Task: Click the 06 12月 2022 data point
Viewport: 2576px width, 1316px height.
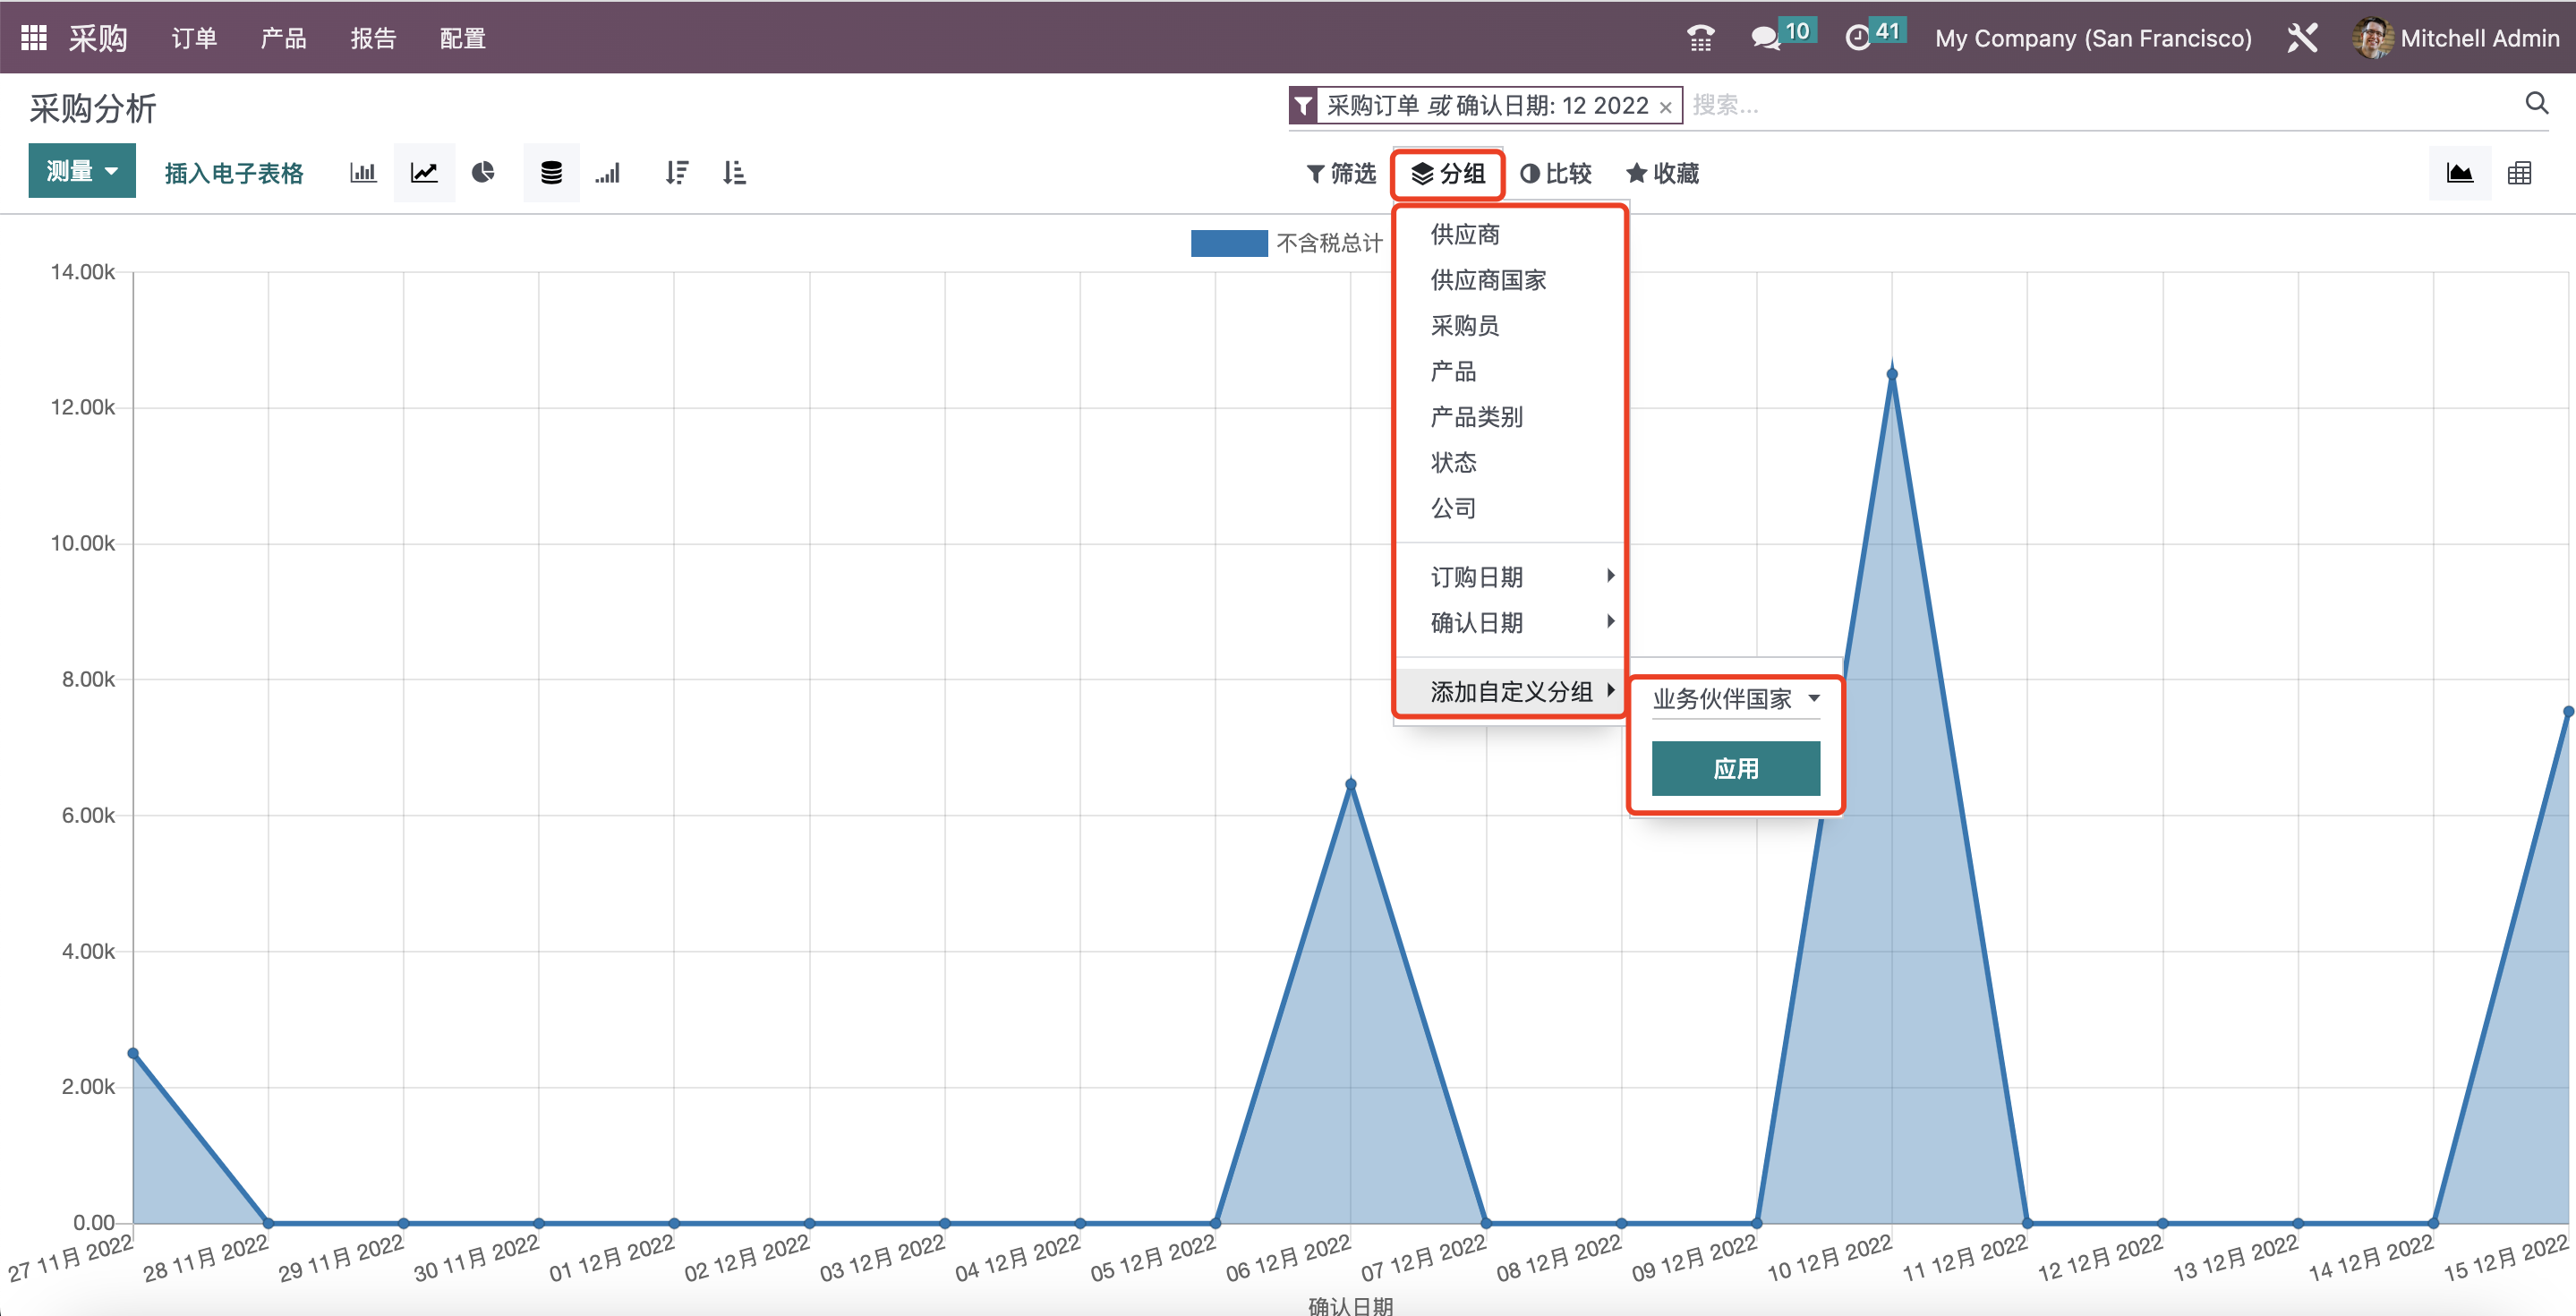Action: 1351,785
